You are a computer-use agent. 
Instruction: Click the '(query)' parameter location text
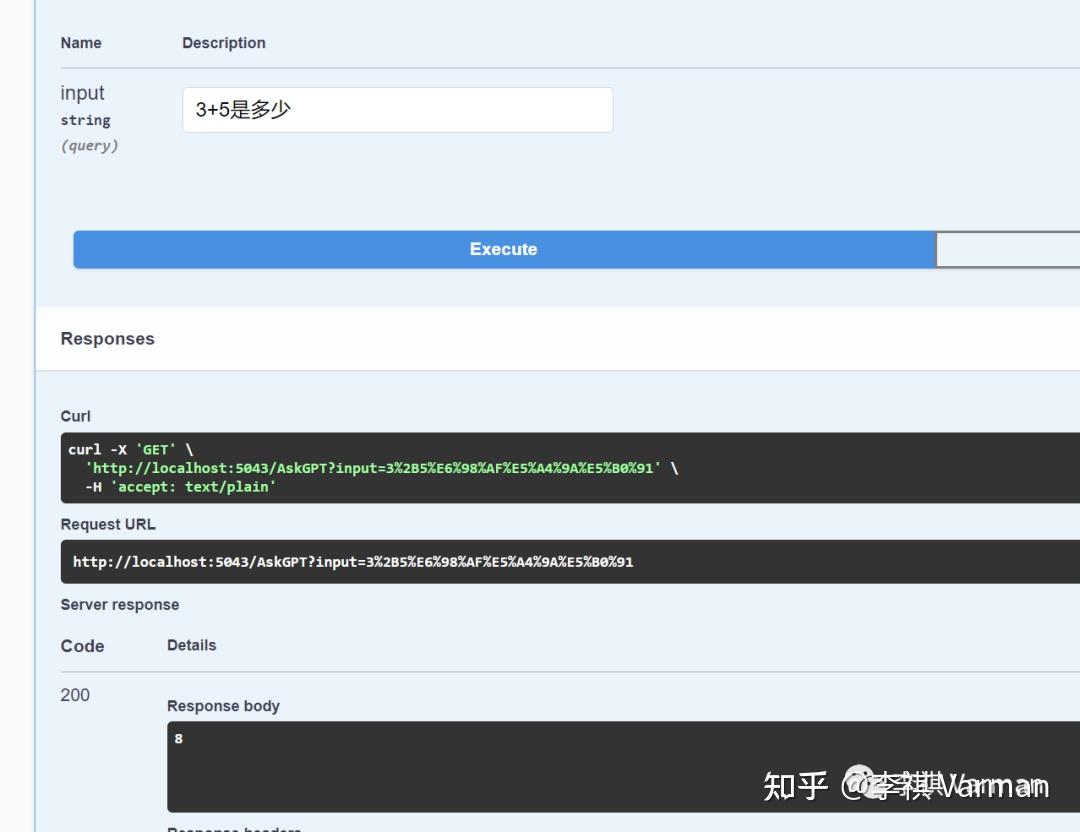[x=90, y=146]
